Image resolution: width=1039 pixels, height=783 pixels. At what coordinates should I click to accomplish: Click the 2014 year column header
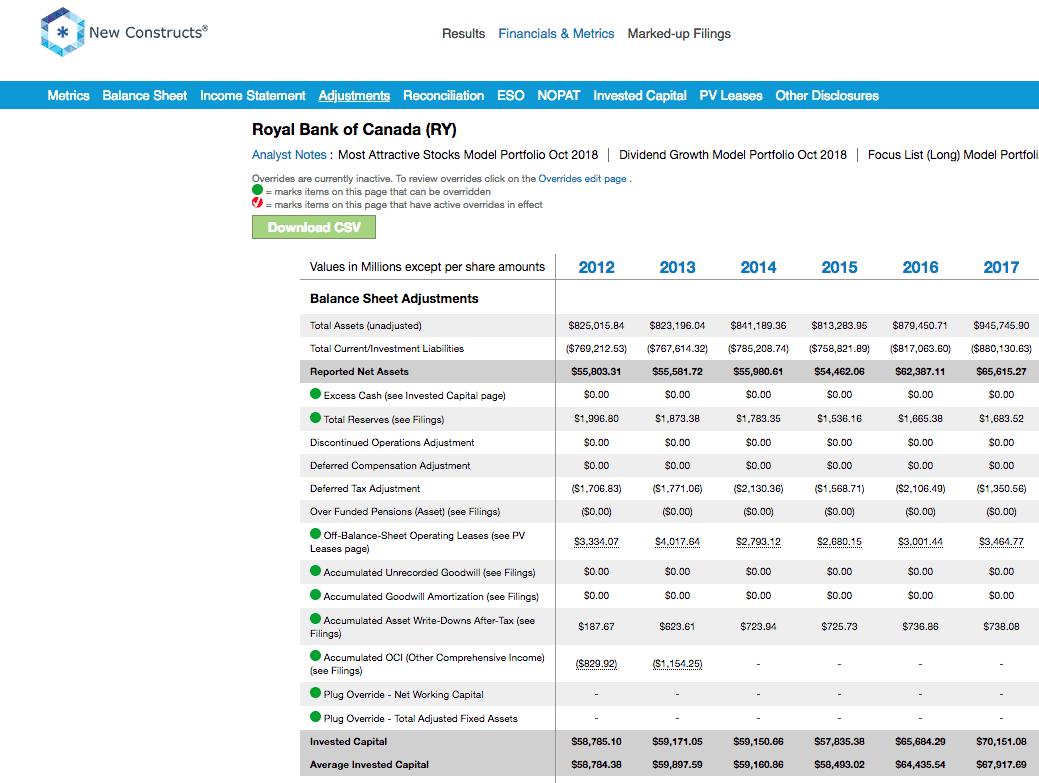pos(758,267)
